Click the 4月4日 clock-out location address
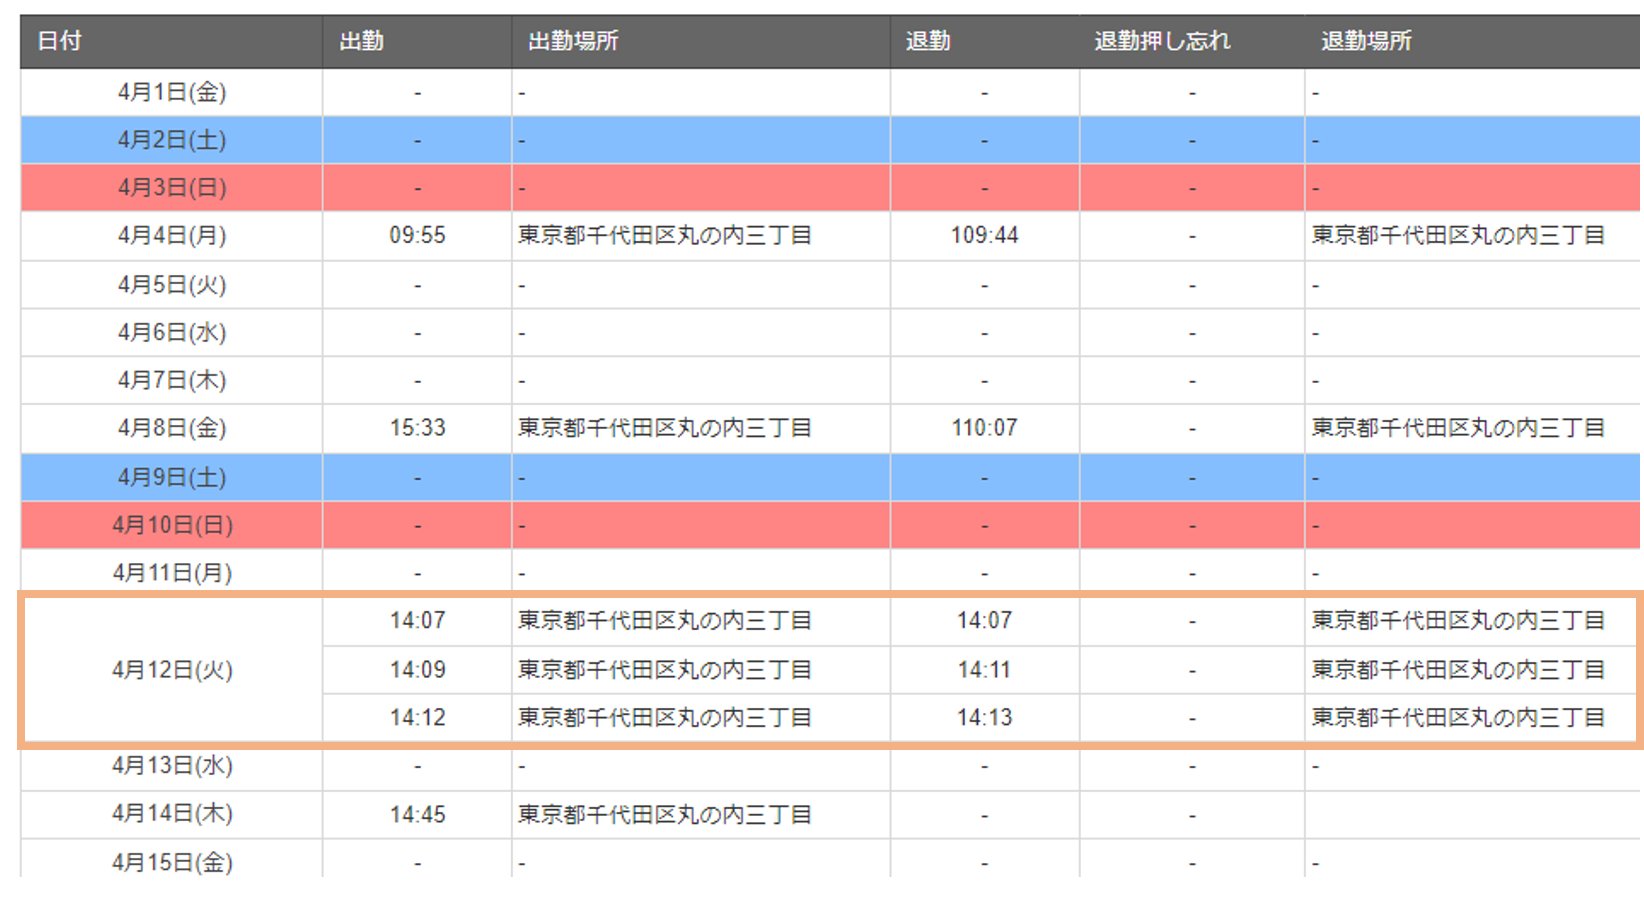 1458,236
